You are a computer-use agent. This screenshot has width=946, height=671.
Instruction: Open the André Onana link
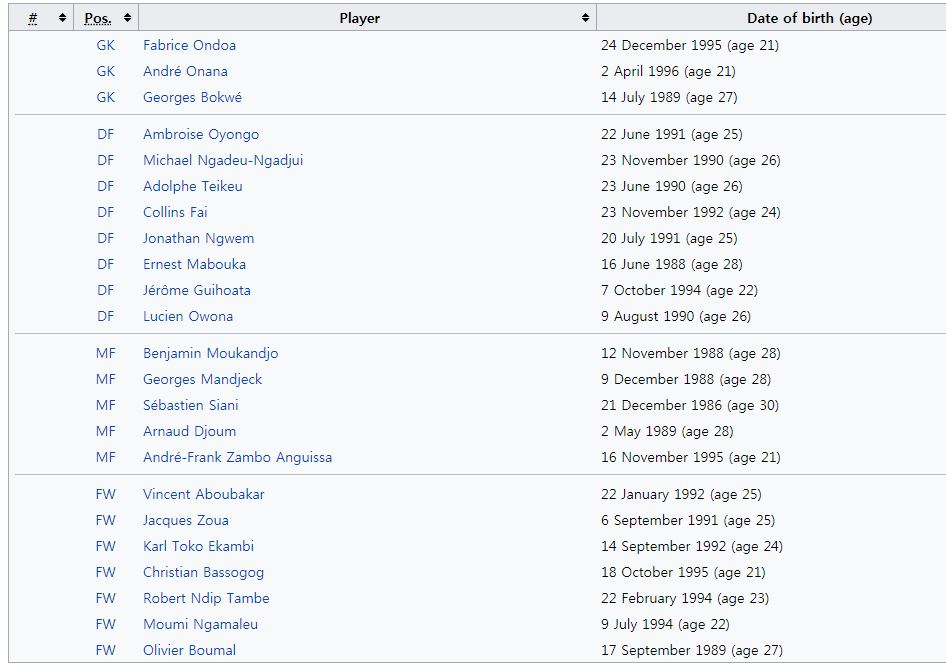[185, 71]
